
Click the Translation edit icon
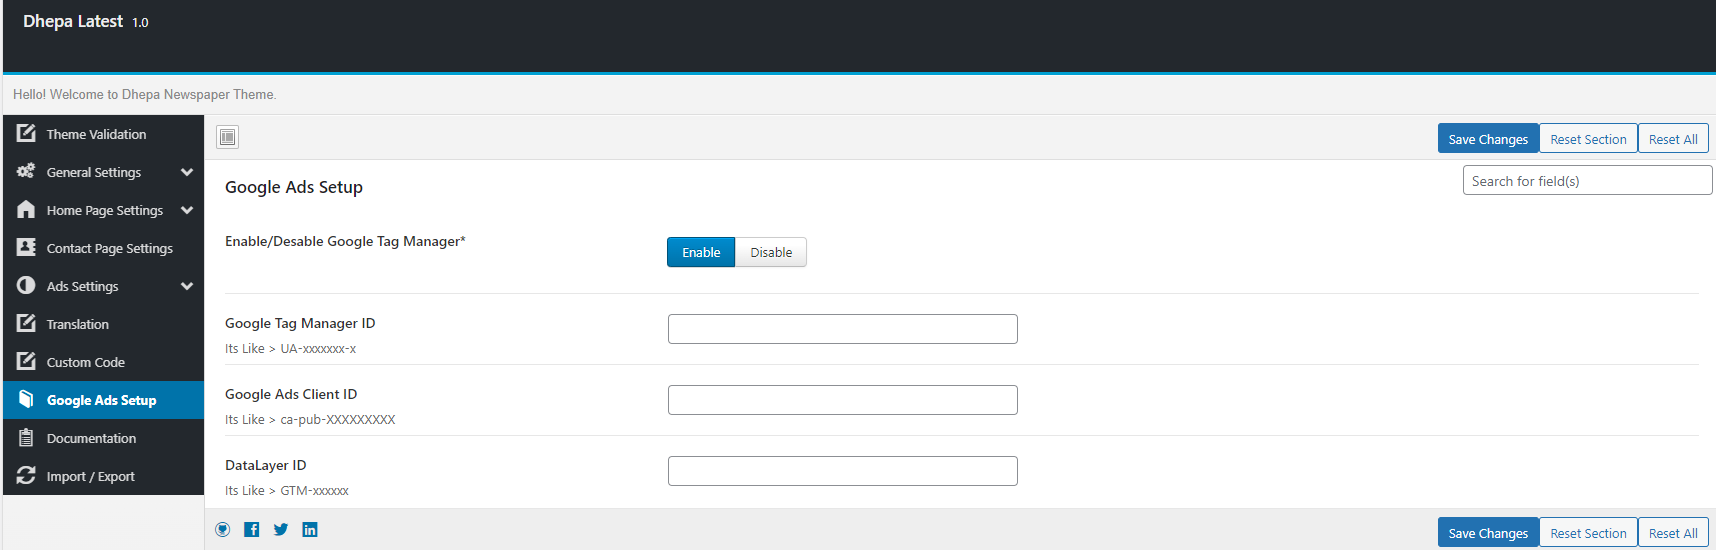26,323
